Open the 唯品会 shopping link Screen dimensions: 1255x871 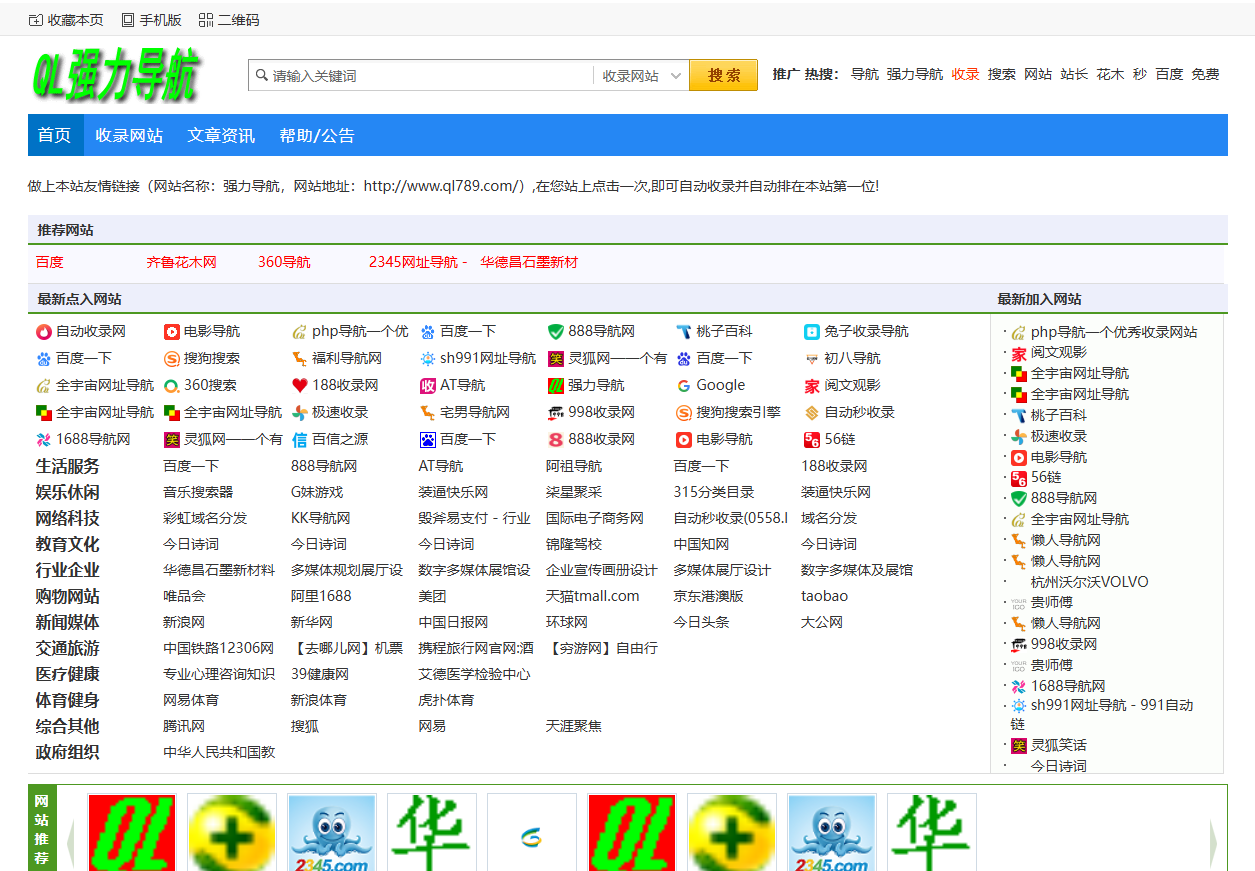pyautogui.click(x=184, y=597)
